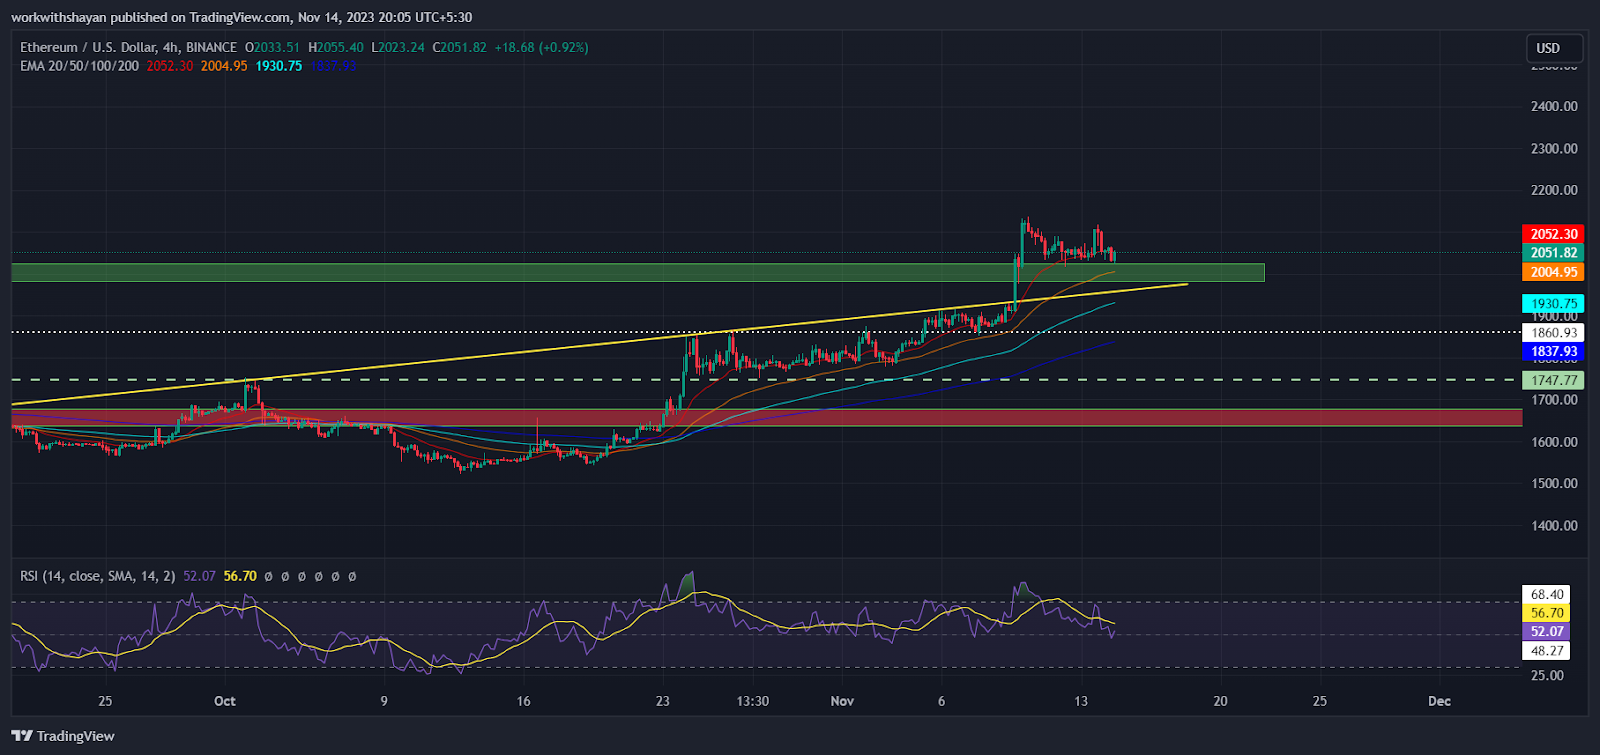Click the TradingView logo icon

[22, 736]
